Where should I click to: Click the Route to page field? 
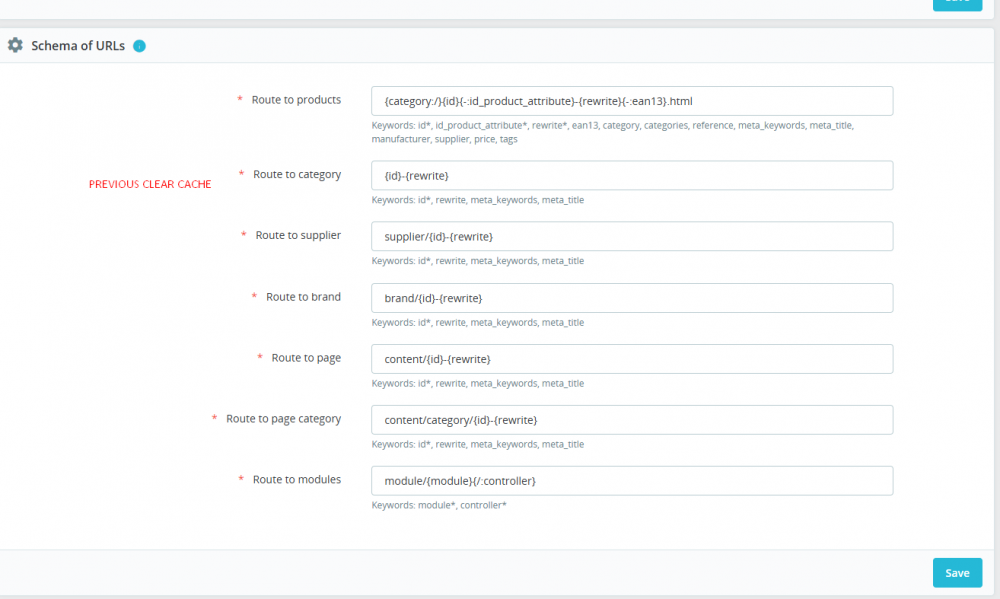(x=631, y=359)
